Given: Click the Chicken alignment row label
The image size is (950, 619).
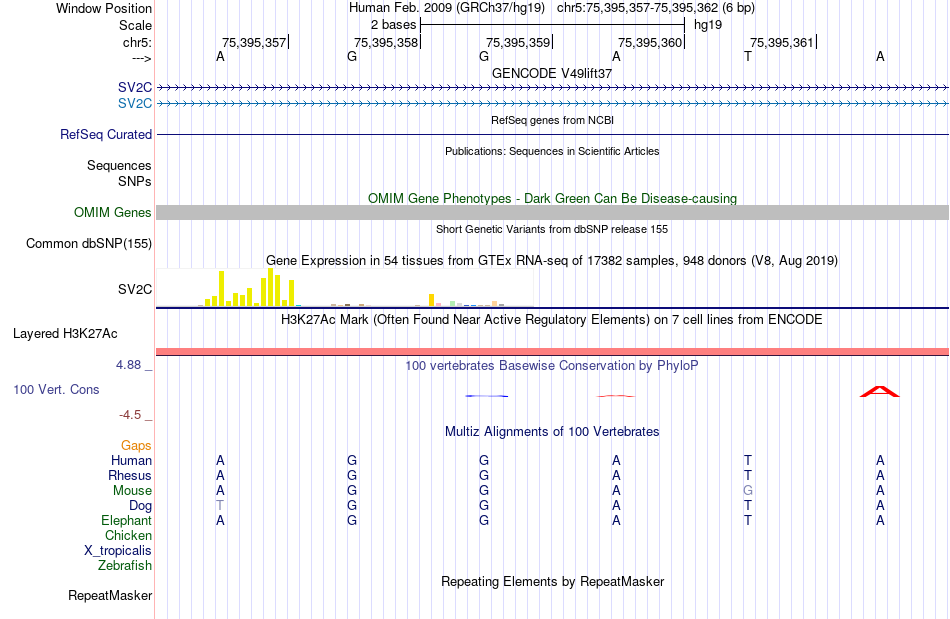Looking at the screenshot, I should point(128,535).
